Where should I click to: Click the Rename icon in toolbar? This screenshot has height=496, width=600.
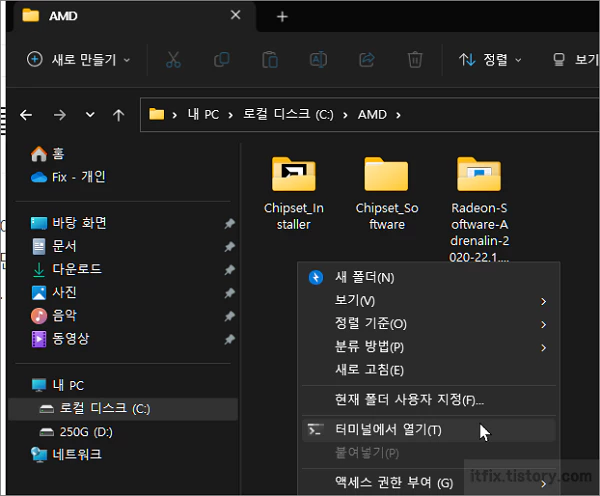click(318, 60)
